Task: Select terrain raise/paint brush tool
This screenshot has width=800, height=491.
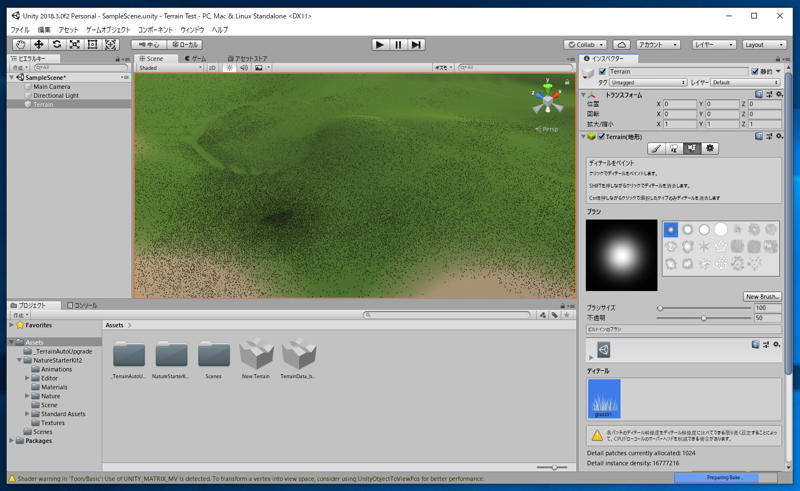Action: (x=656, y=149)
